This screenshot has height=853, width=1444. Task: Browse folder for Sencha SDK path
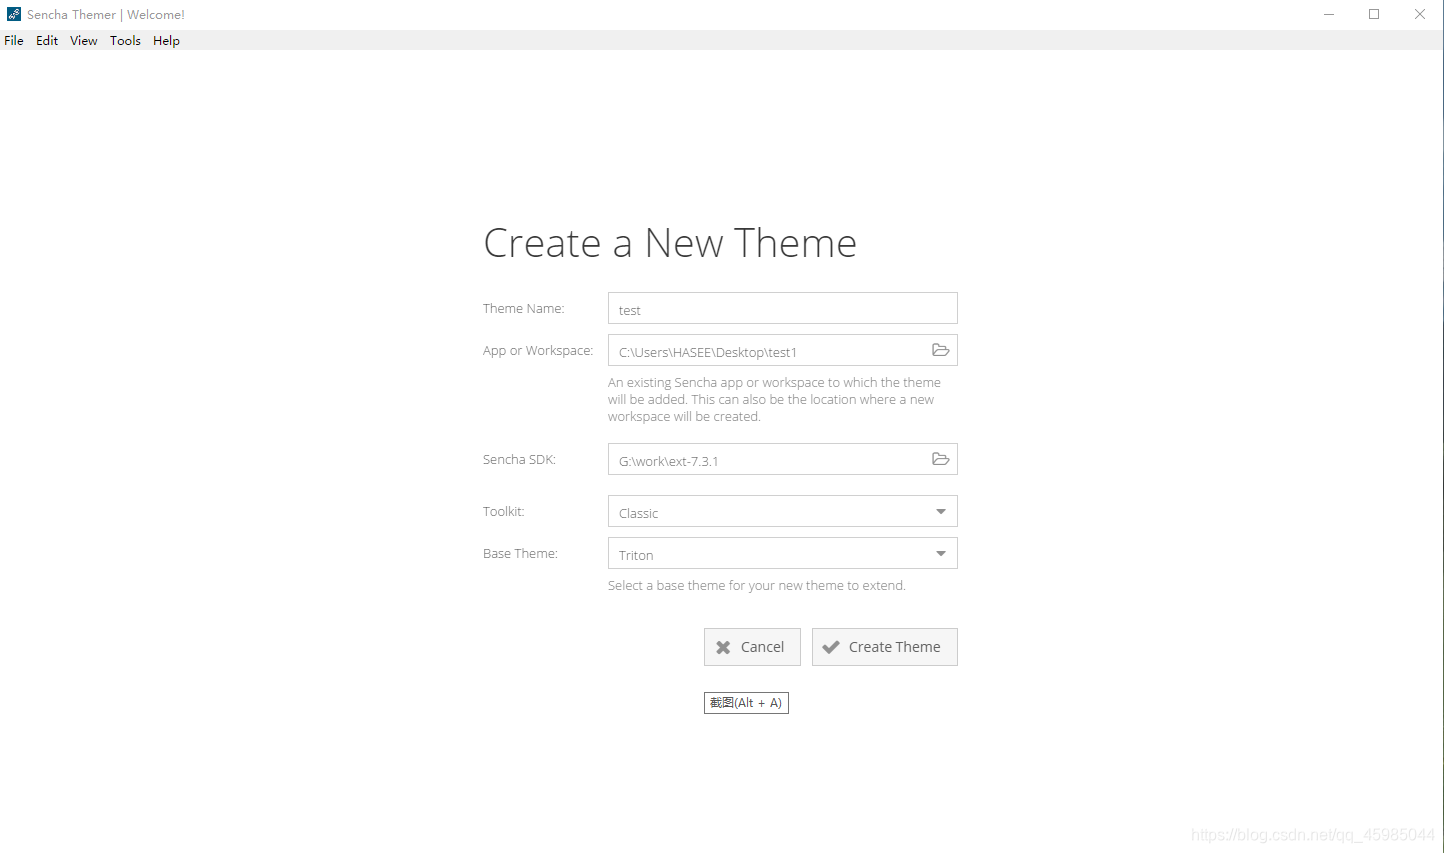pos(940,459)
